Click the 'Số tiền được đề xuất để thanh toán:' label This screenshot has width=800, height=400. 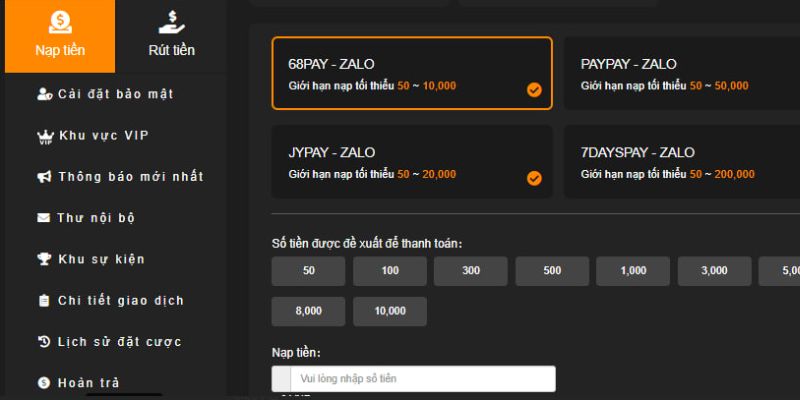tap(366, 244)
